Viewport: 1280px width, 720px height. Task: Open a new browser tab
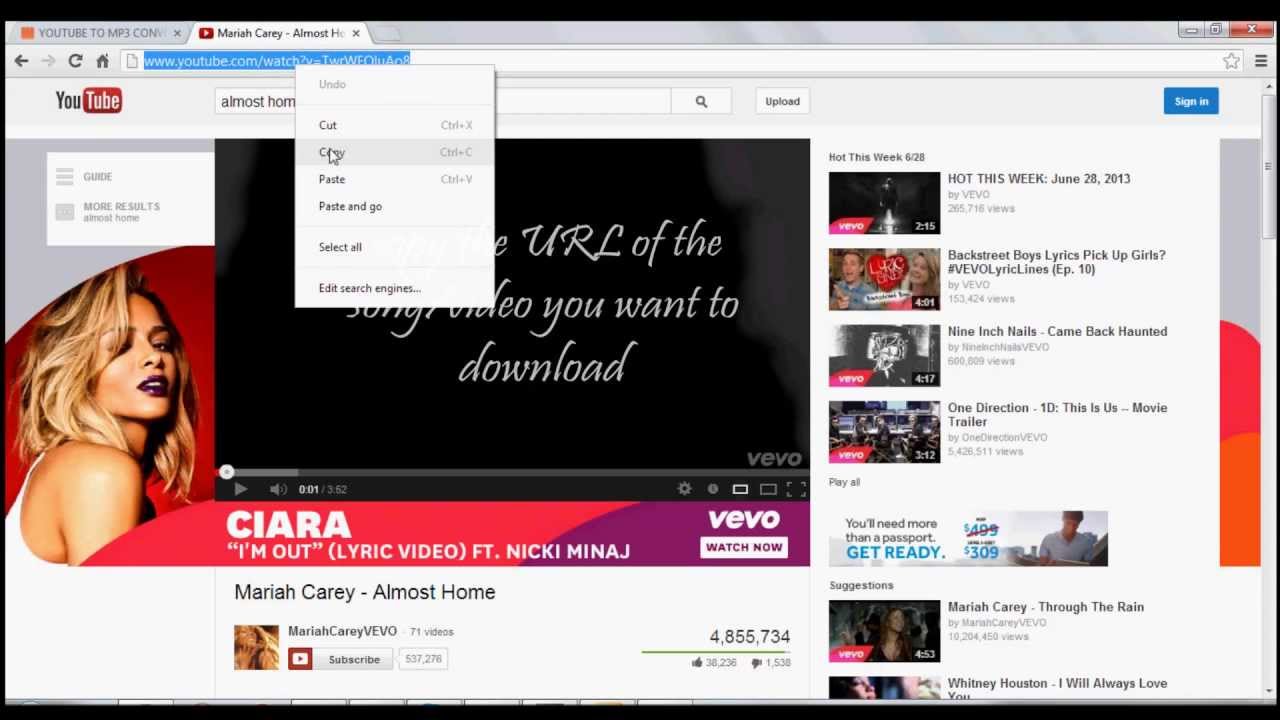385,34
